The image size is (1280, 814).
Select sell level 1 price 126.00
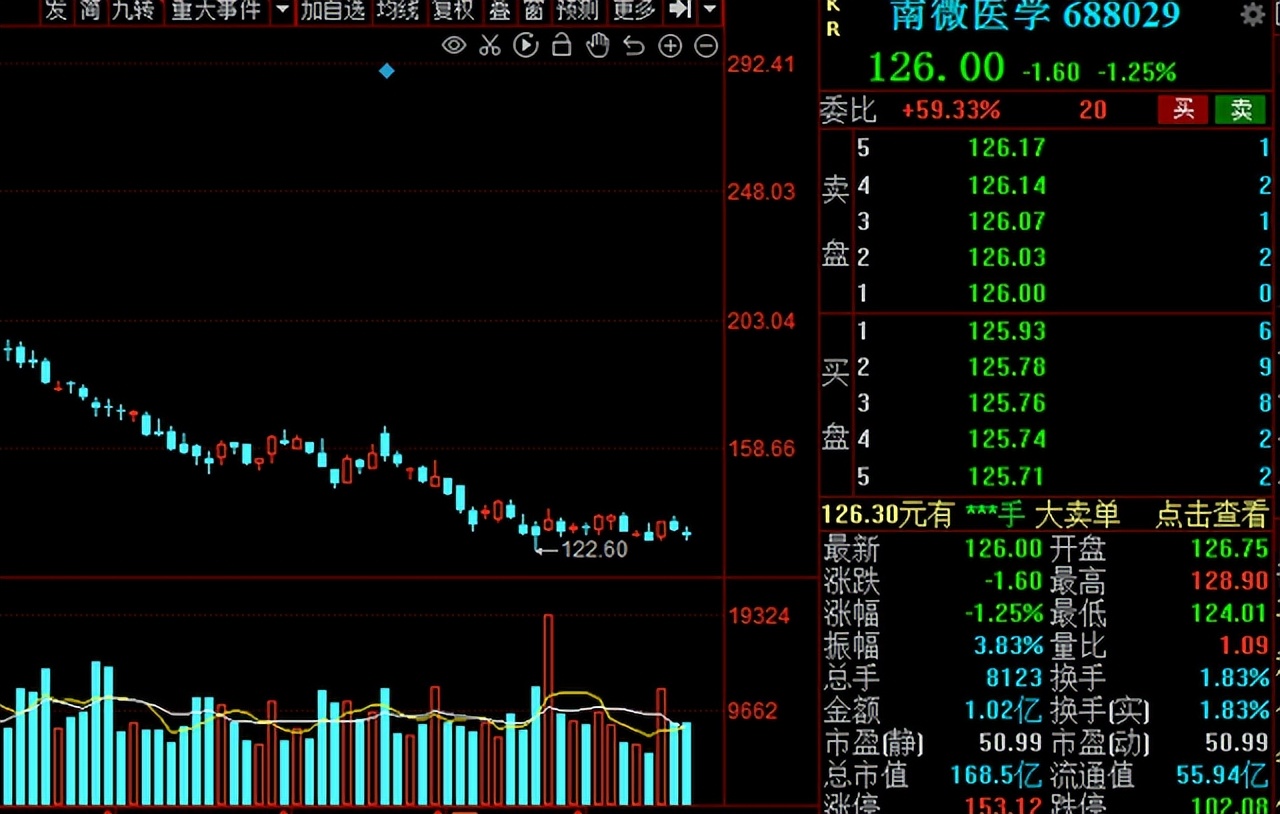(x=1006, y=293)
